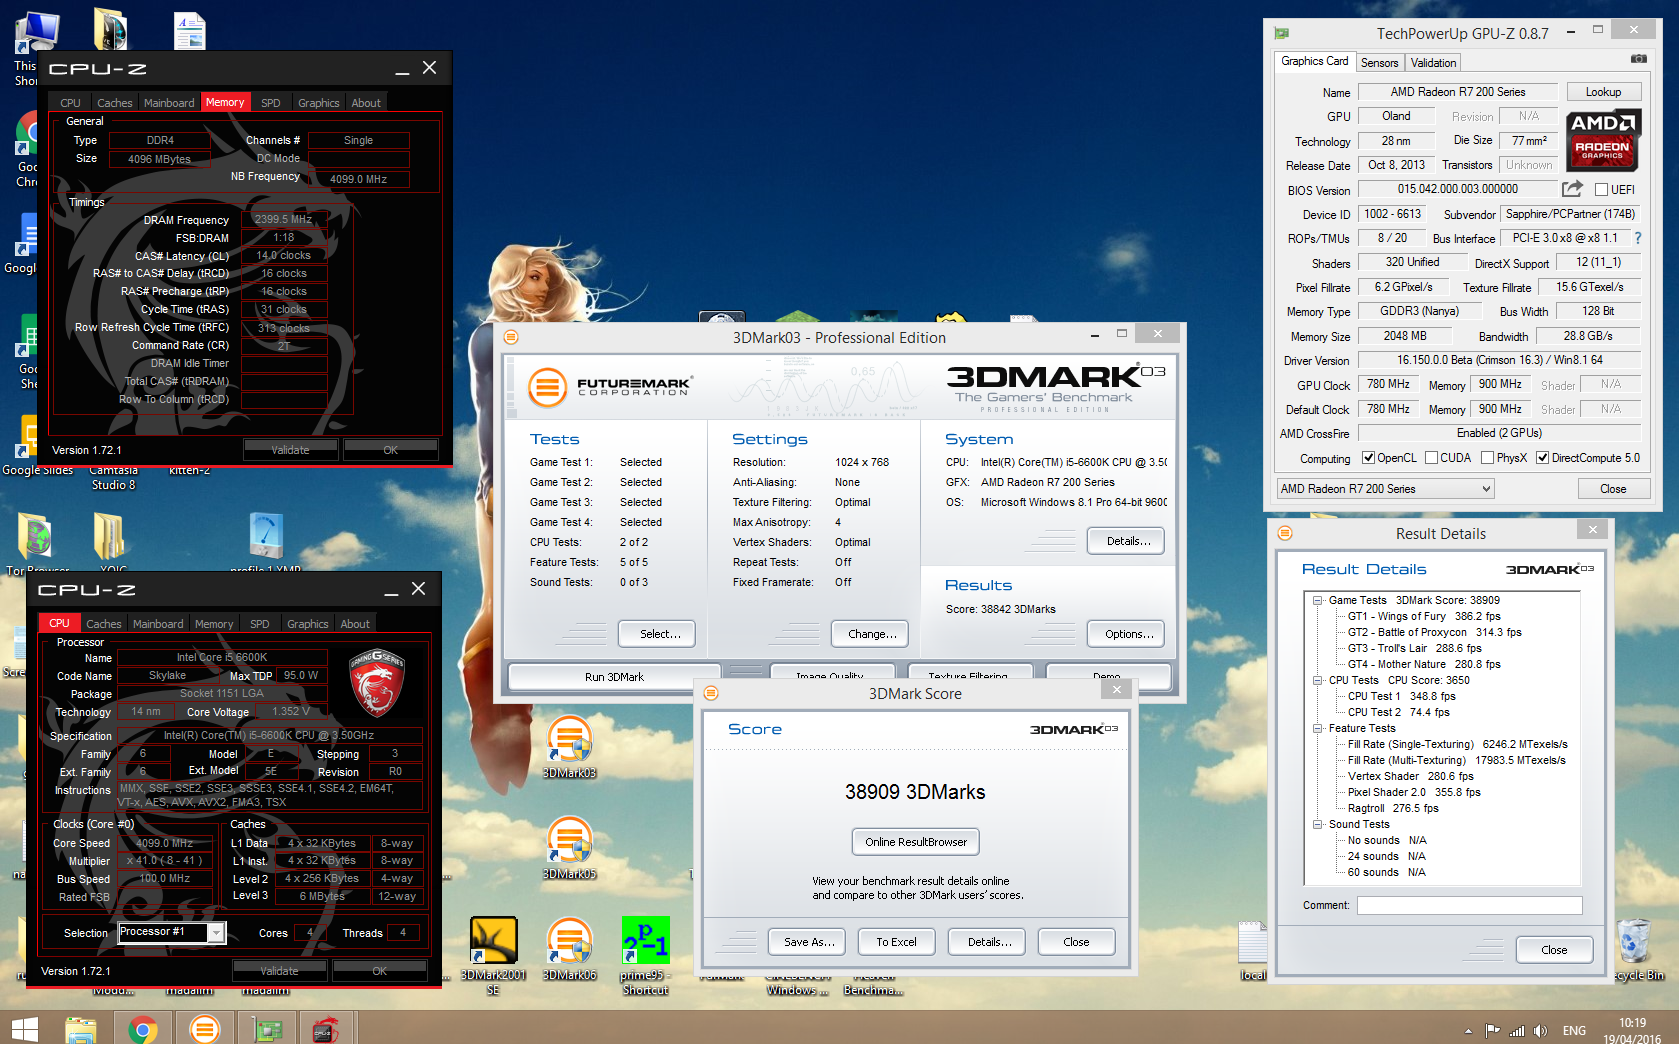1679x1044 pixels.
Task: Toggle the PhysX checkbox
Action: click(x=1487, y=458)
